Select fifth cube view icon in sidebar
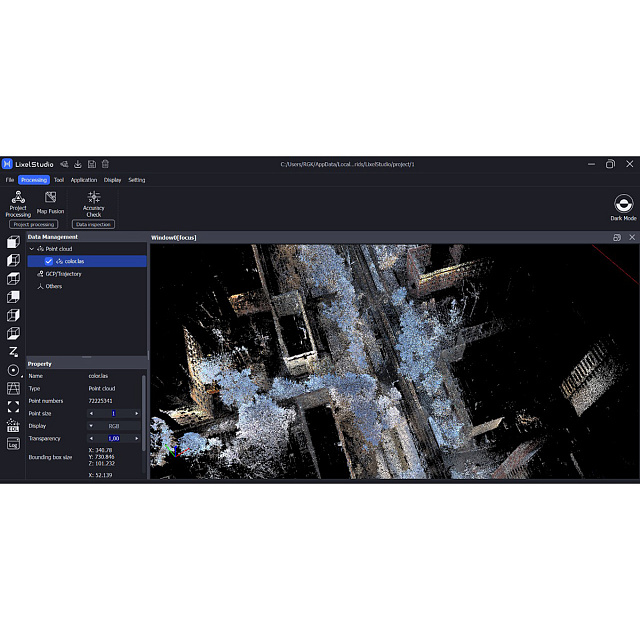This screenshot has width=640, height=640. click(13, 315)
